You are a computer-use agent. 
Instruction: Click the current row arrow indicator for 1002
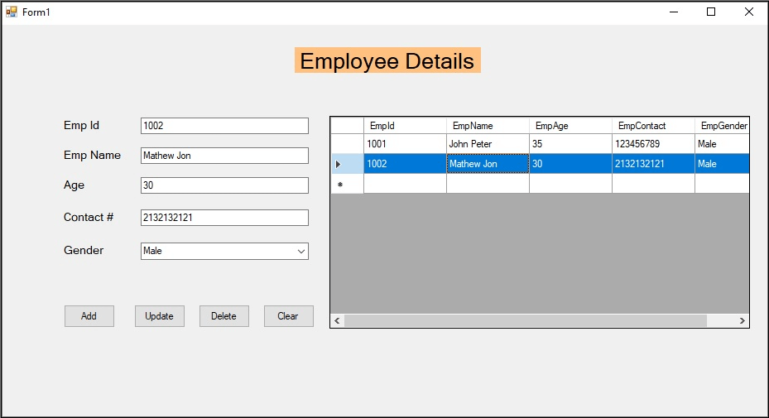(346, 164)
